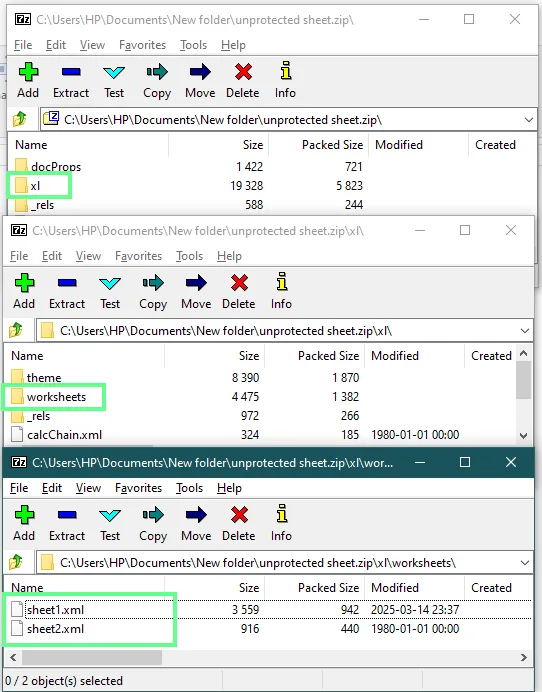Open File menu in worksheets window
Screen dimensions: 542x692
[19, 488]
